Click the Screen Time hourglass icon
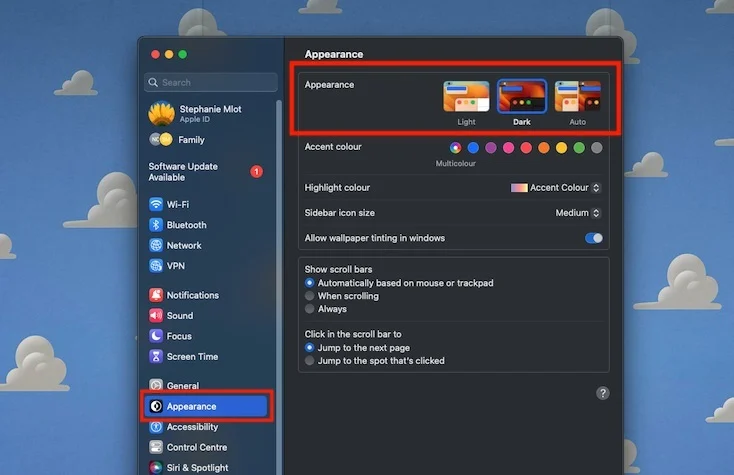 coord(156,357)
